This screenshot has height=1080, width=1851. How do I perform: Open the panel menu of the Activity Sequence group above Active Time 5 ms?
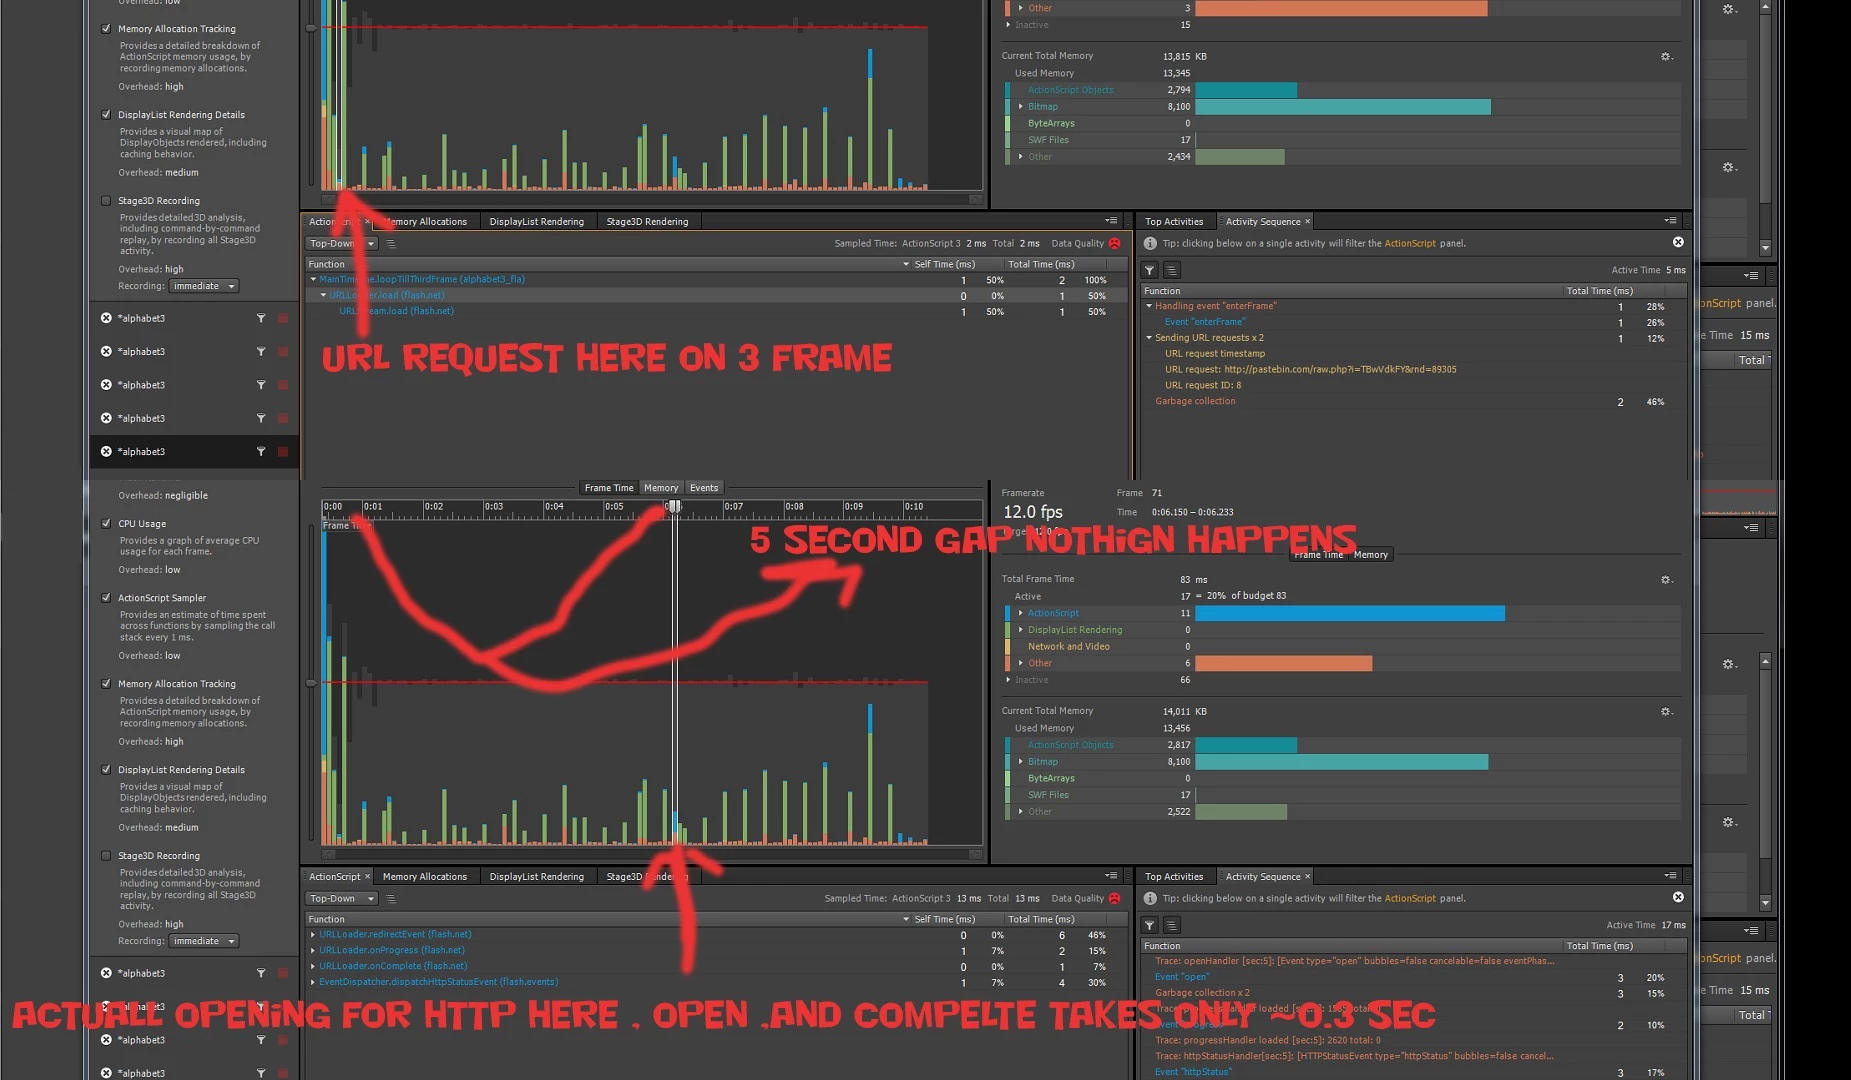[x=1670, y=221]
